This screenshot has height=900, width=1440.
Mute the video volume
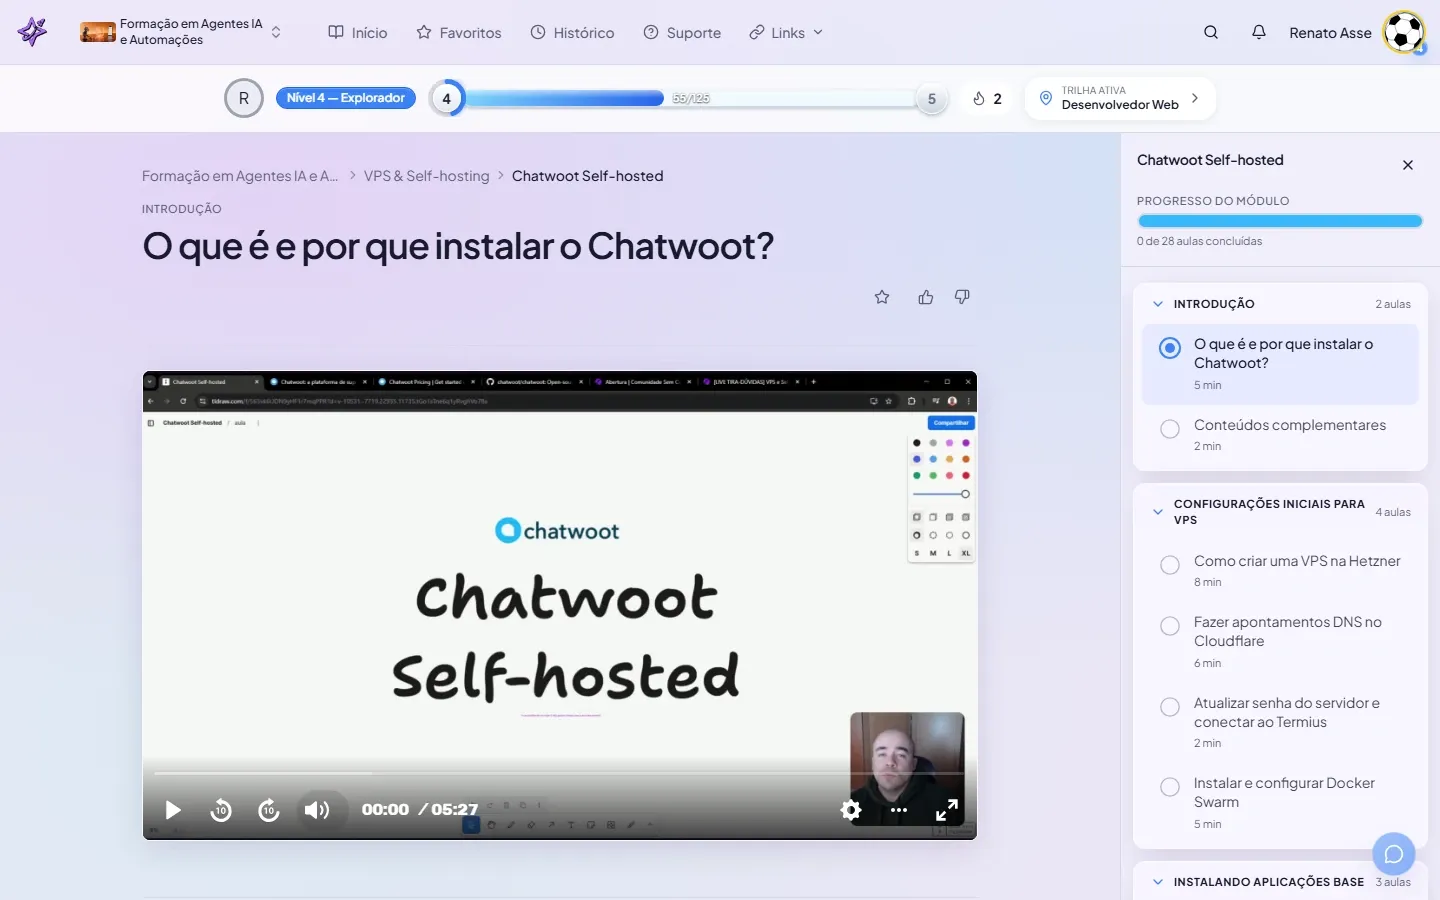pyautogui.click(x=317, y=810)
